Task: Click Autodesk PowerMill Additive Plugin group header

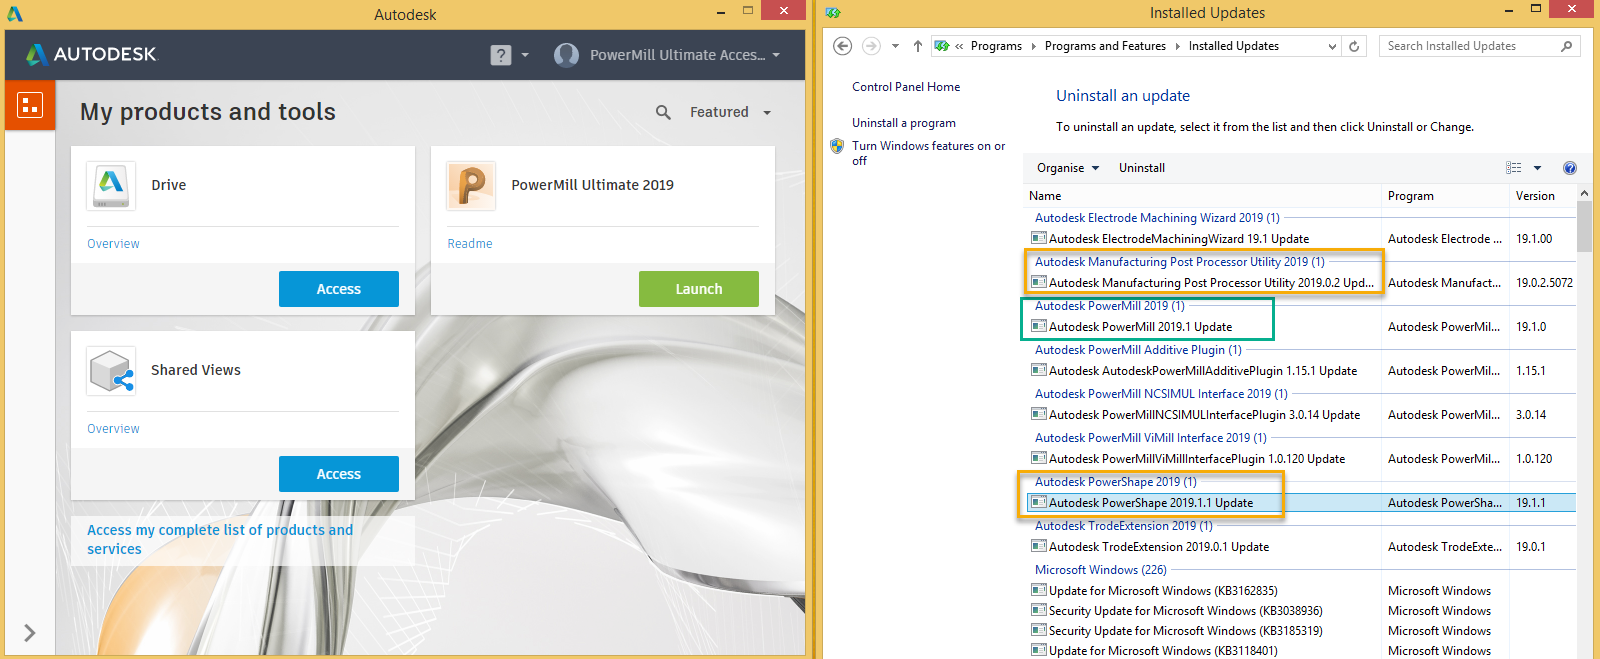Action: tap(1138, 350)
